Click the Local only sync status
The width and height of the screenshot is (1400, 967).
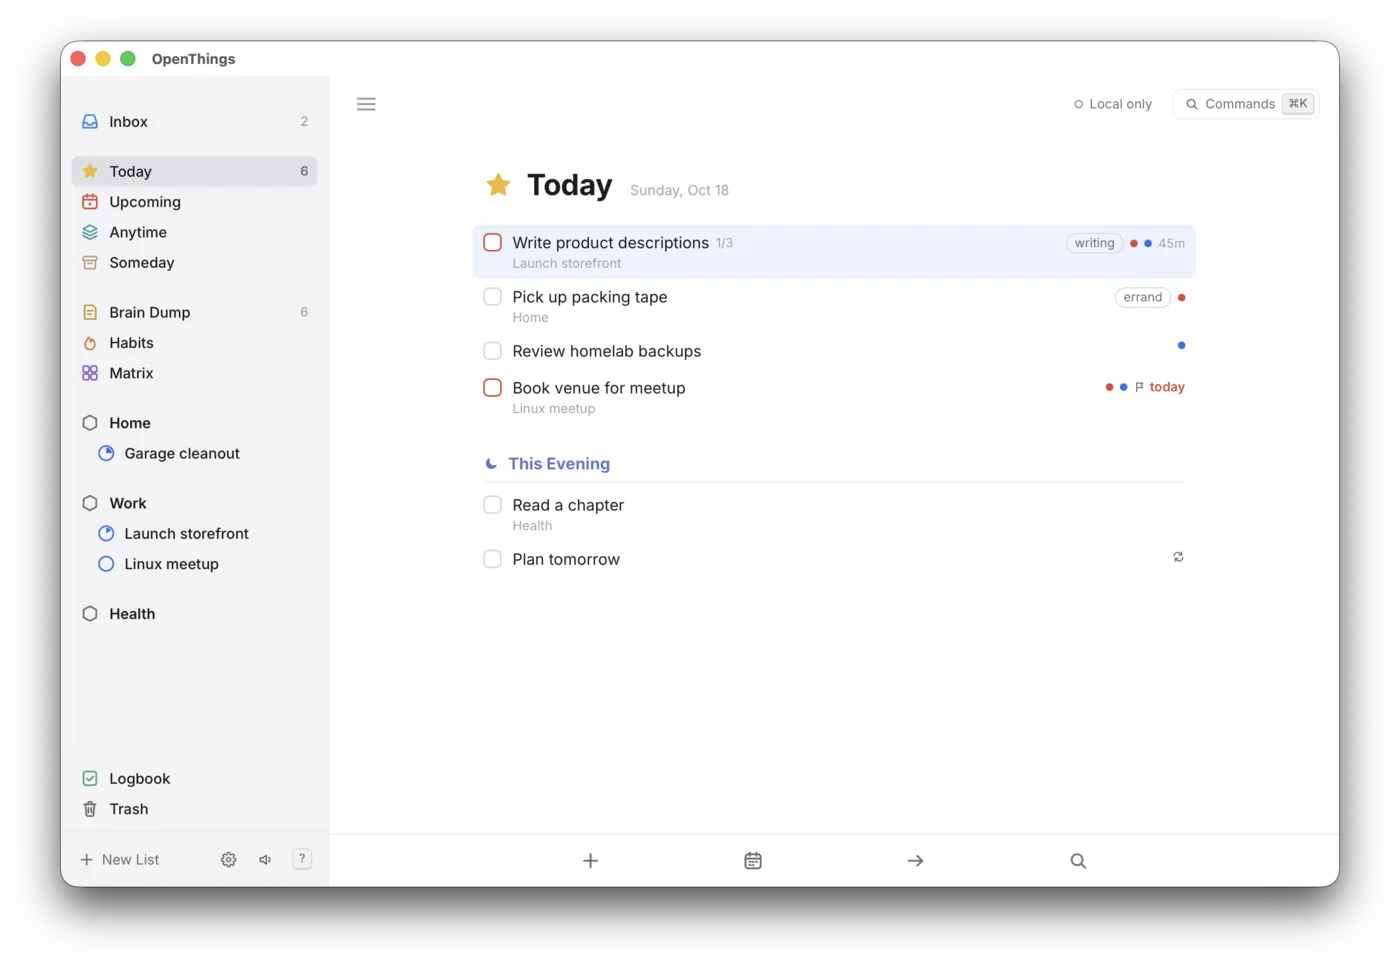[x=1113, y=104]
